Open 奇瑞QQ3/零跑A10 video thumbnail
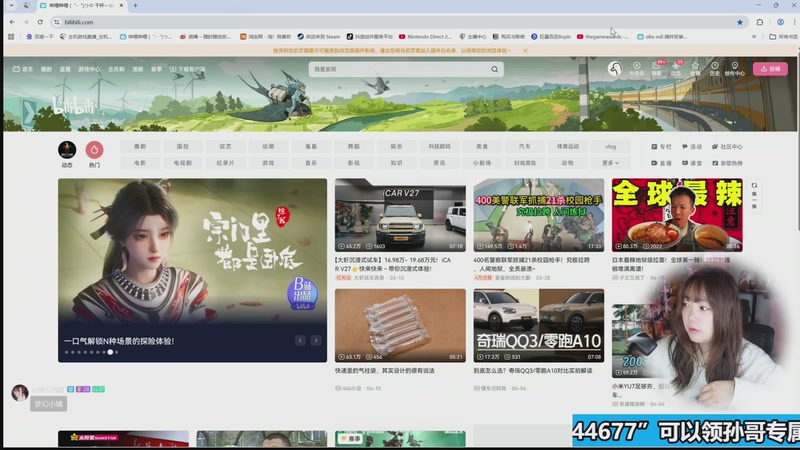Image resolution: width=800 pixels, height=450 pixels. pyautogui.click(x=539, y=326)
